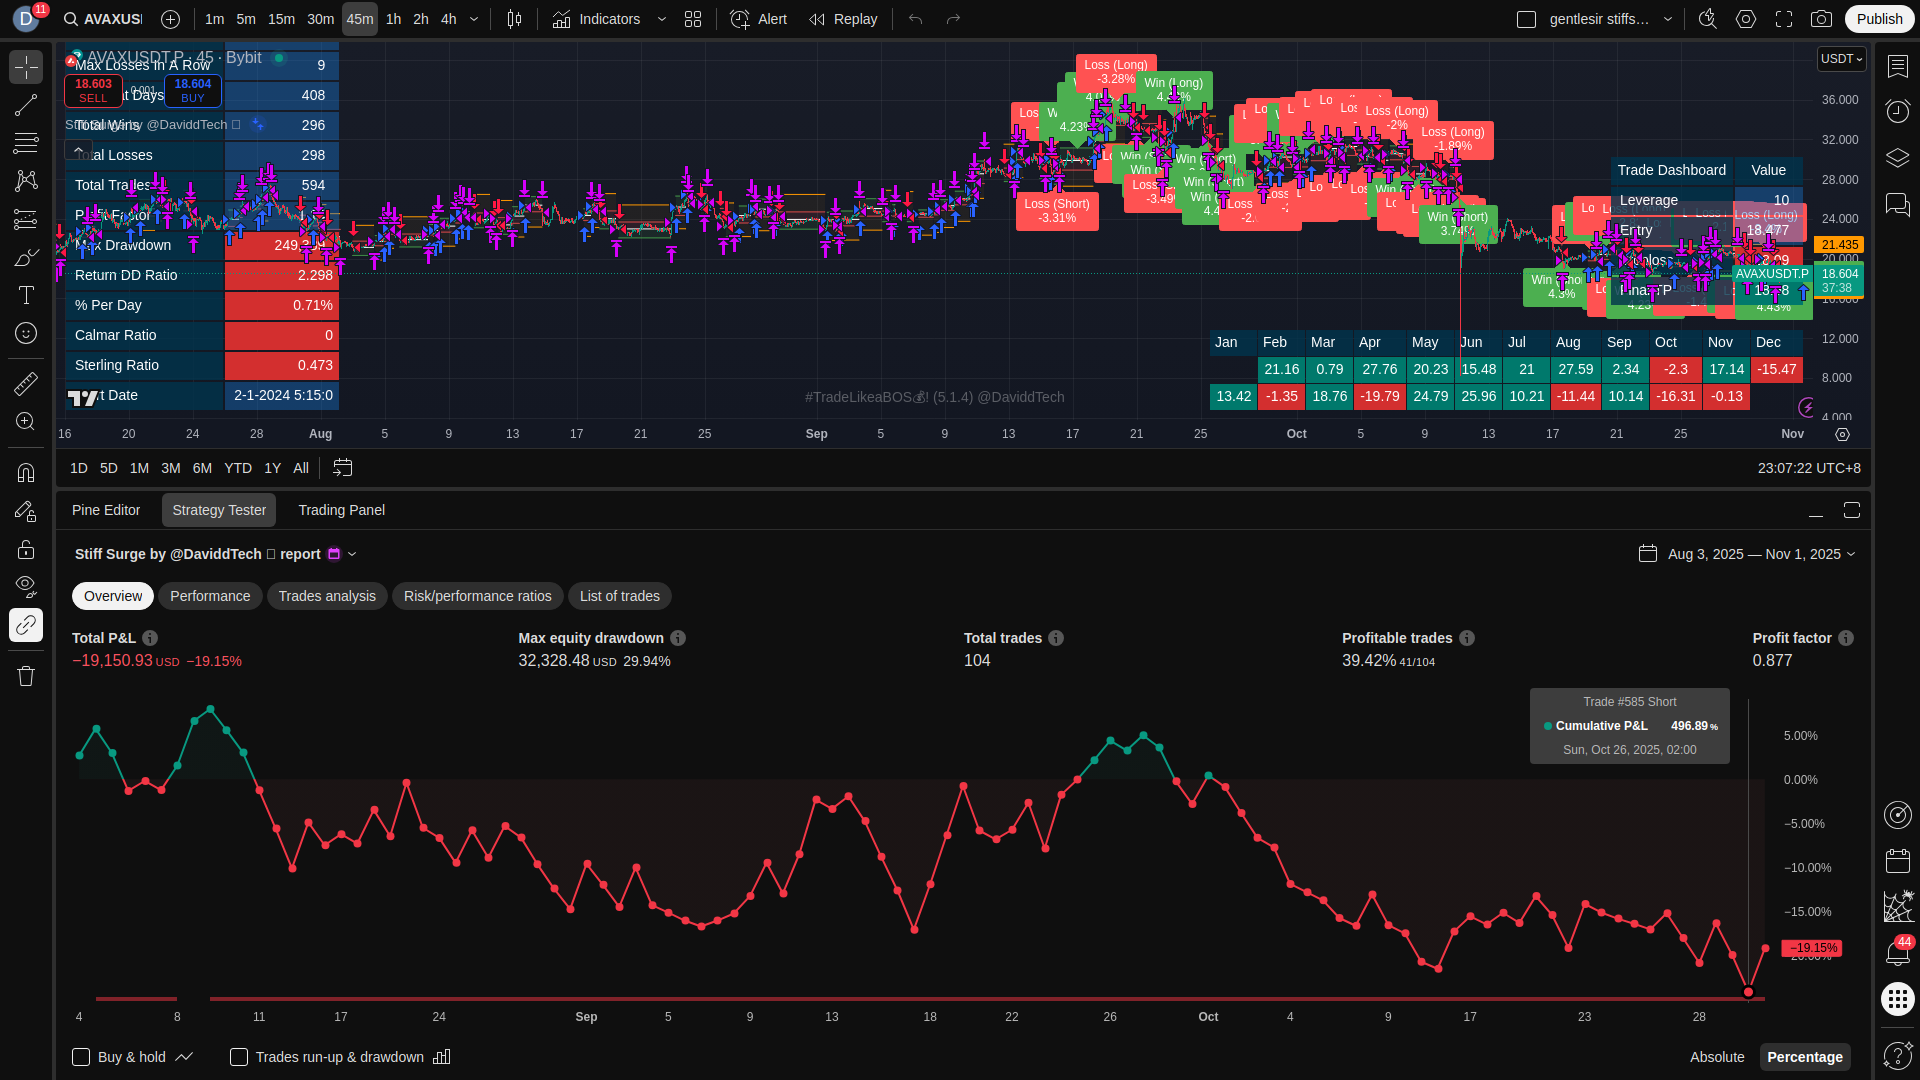Viewport: 1920px width, 1080px height.
Task: Enable the Buy & hold checkbox
Action: pos(81,1057)
